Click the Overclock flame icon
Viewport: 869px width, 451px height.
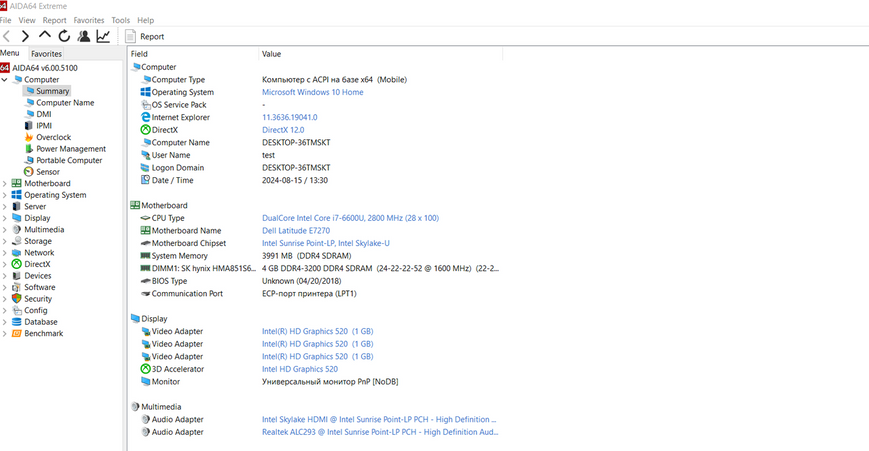point(29,137)
